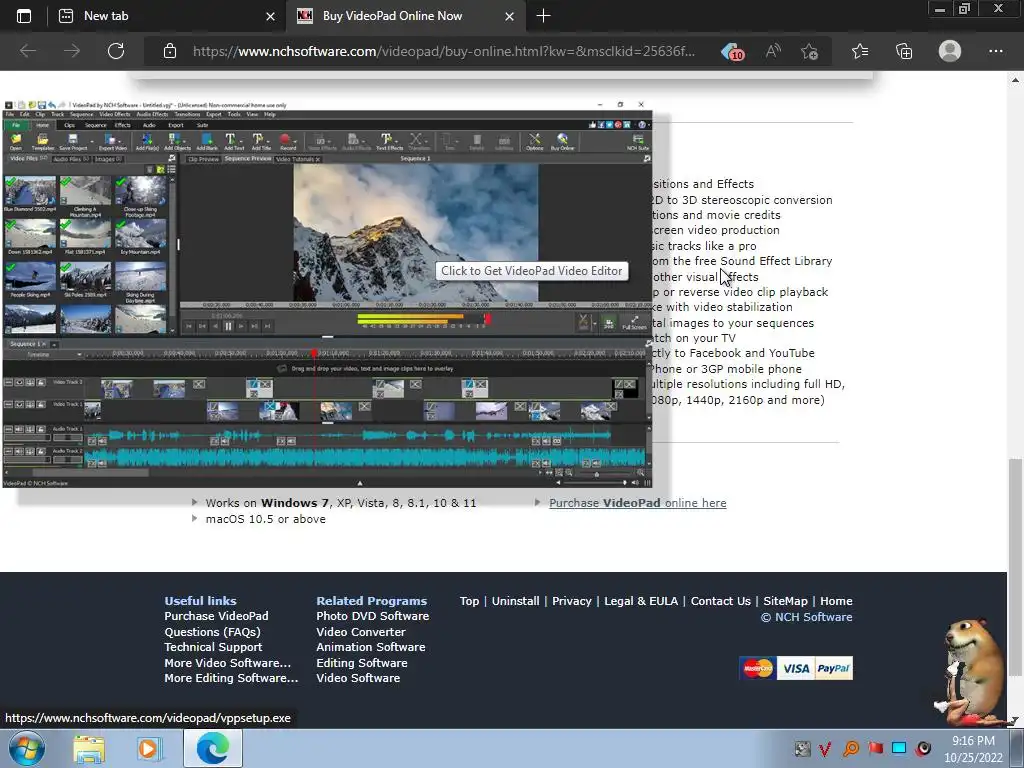Image resolution: width=1024 pixels, height=768 pixels.
Task: Reload the page with the Refresh icon
Action: [x=116, y=51]
